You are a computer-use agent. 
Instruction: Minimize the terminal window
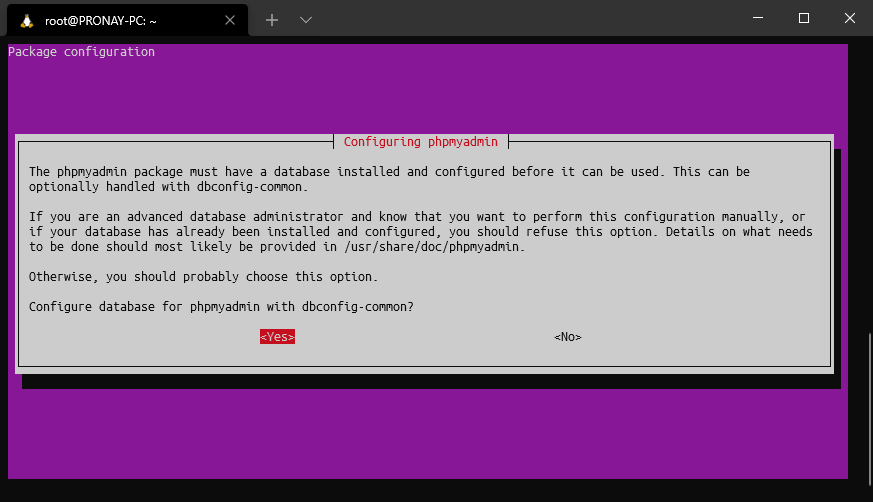tap(758, 18)
